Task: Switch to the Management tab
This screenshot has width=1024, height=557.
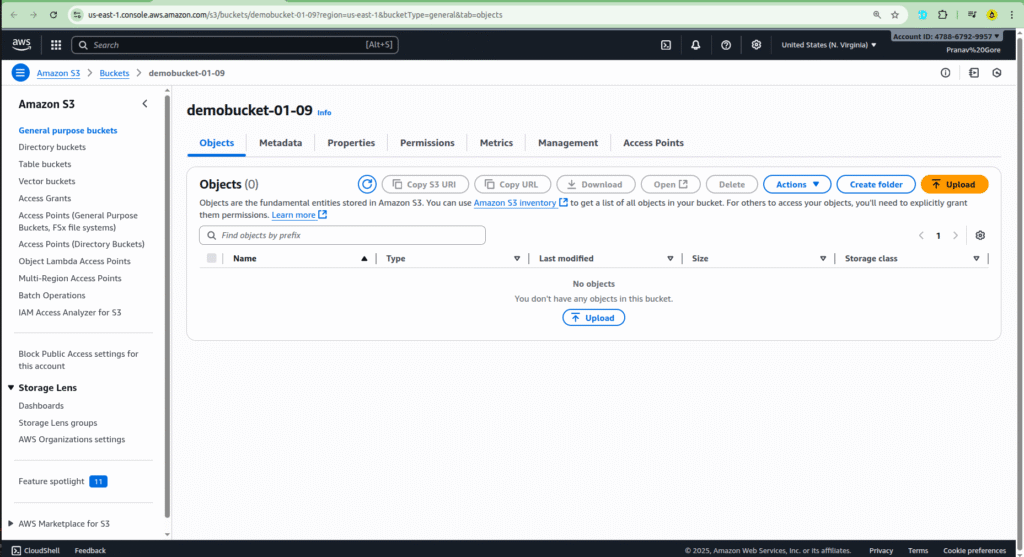Action: point(568,143)
